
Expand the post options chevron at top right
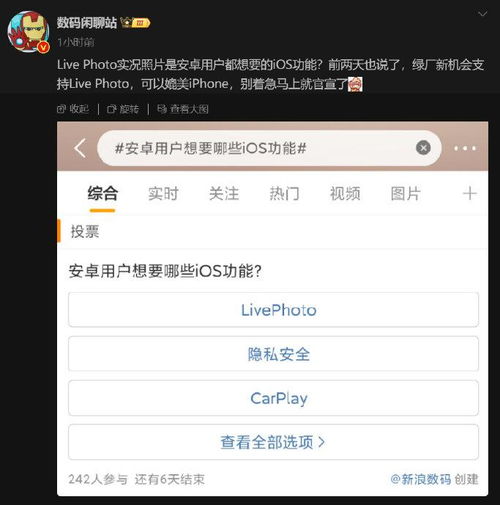(x=482, y=14)
